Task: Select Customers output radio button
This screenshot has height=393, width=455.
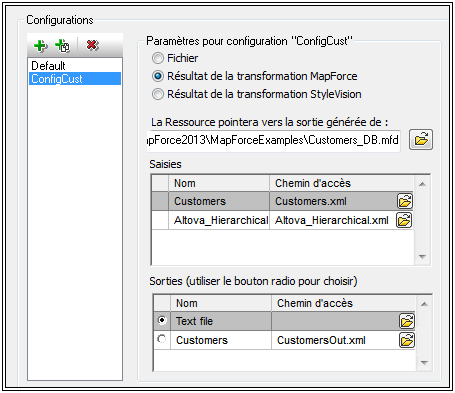Action: coord(162,339)
